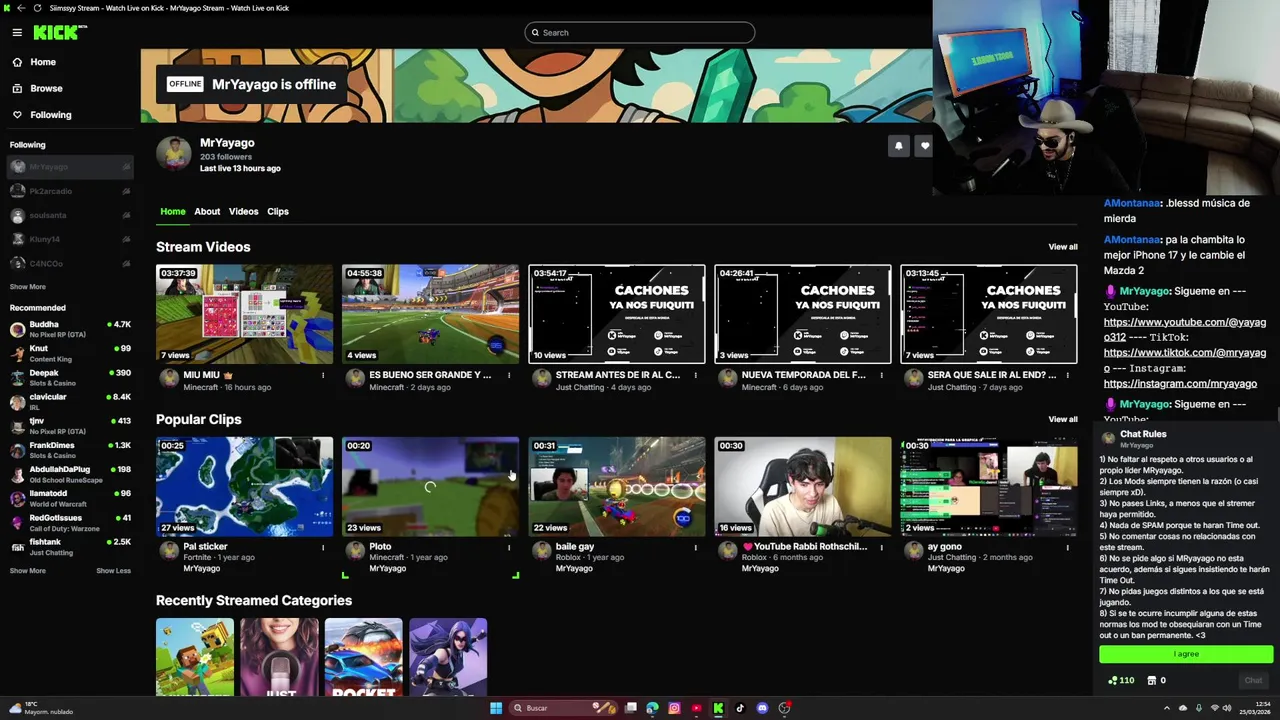1280x720 pixels.
Task: Click the Chat send button
Action: pyautogui.click(x=1253, y=680)
